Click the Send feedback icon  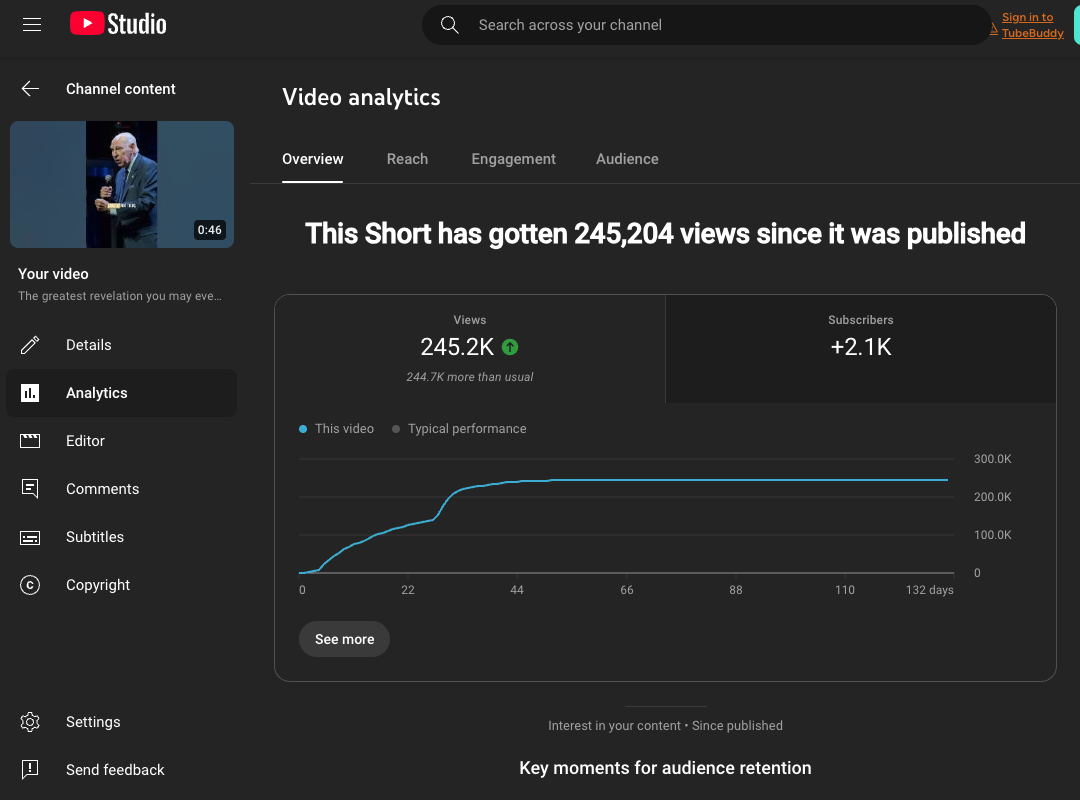tap(30, 769)
